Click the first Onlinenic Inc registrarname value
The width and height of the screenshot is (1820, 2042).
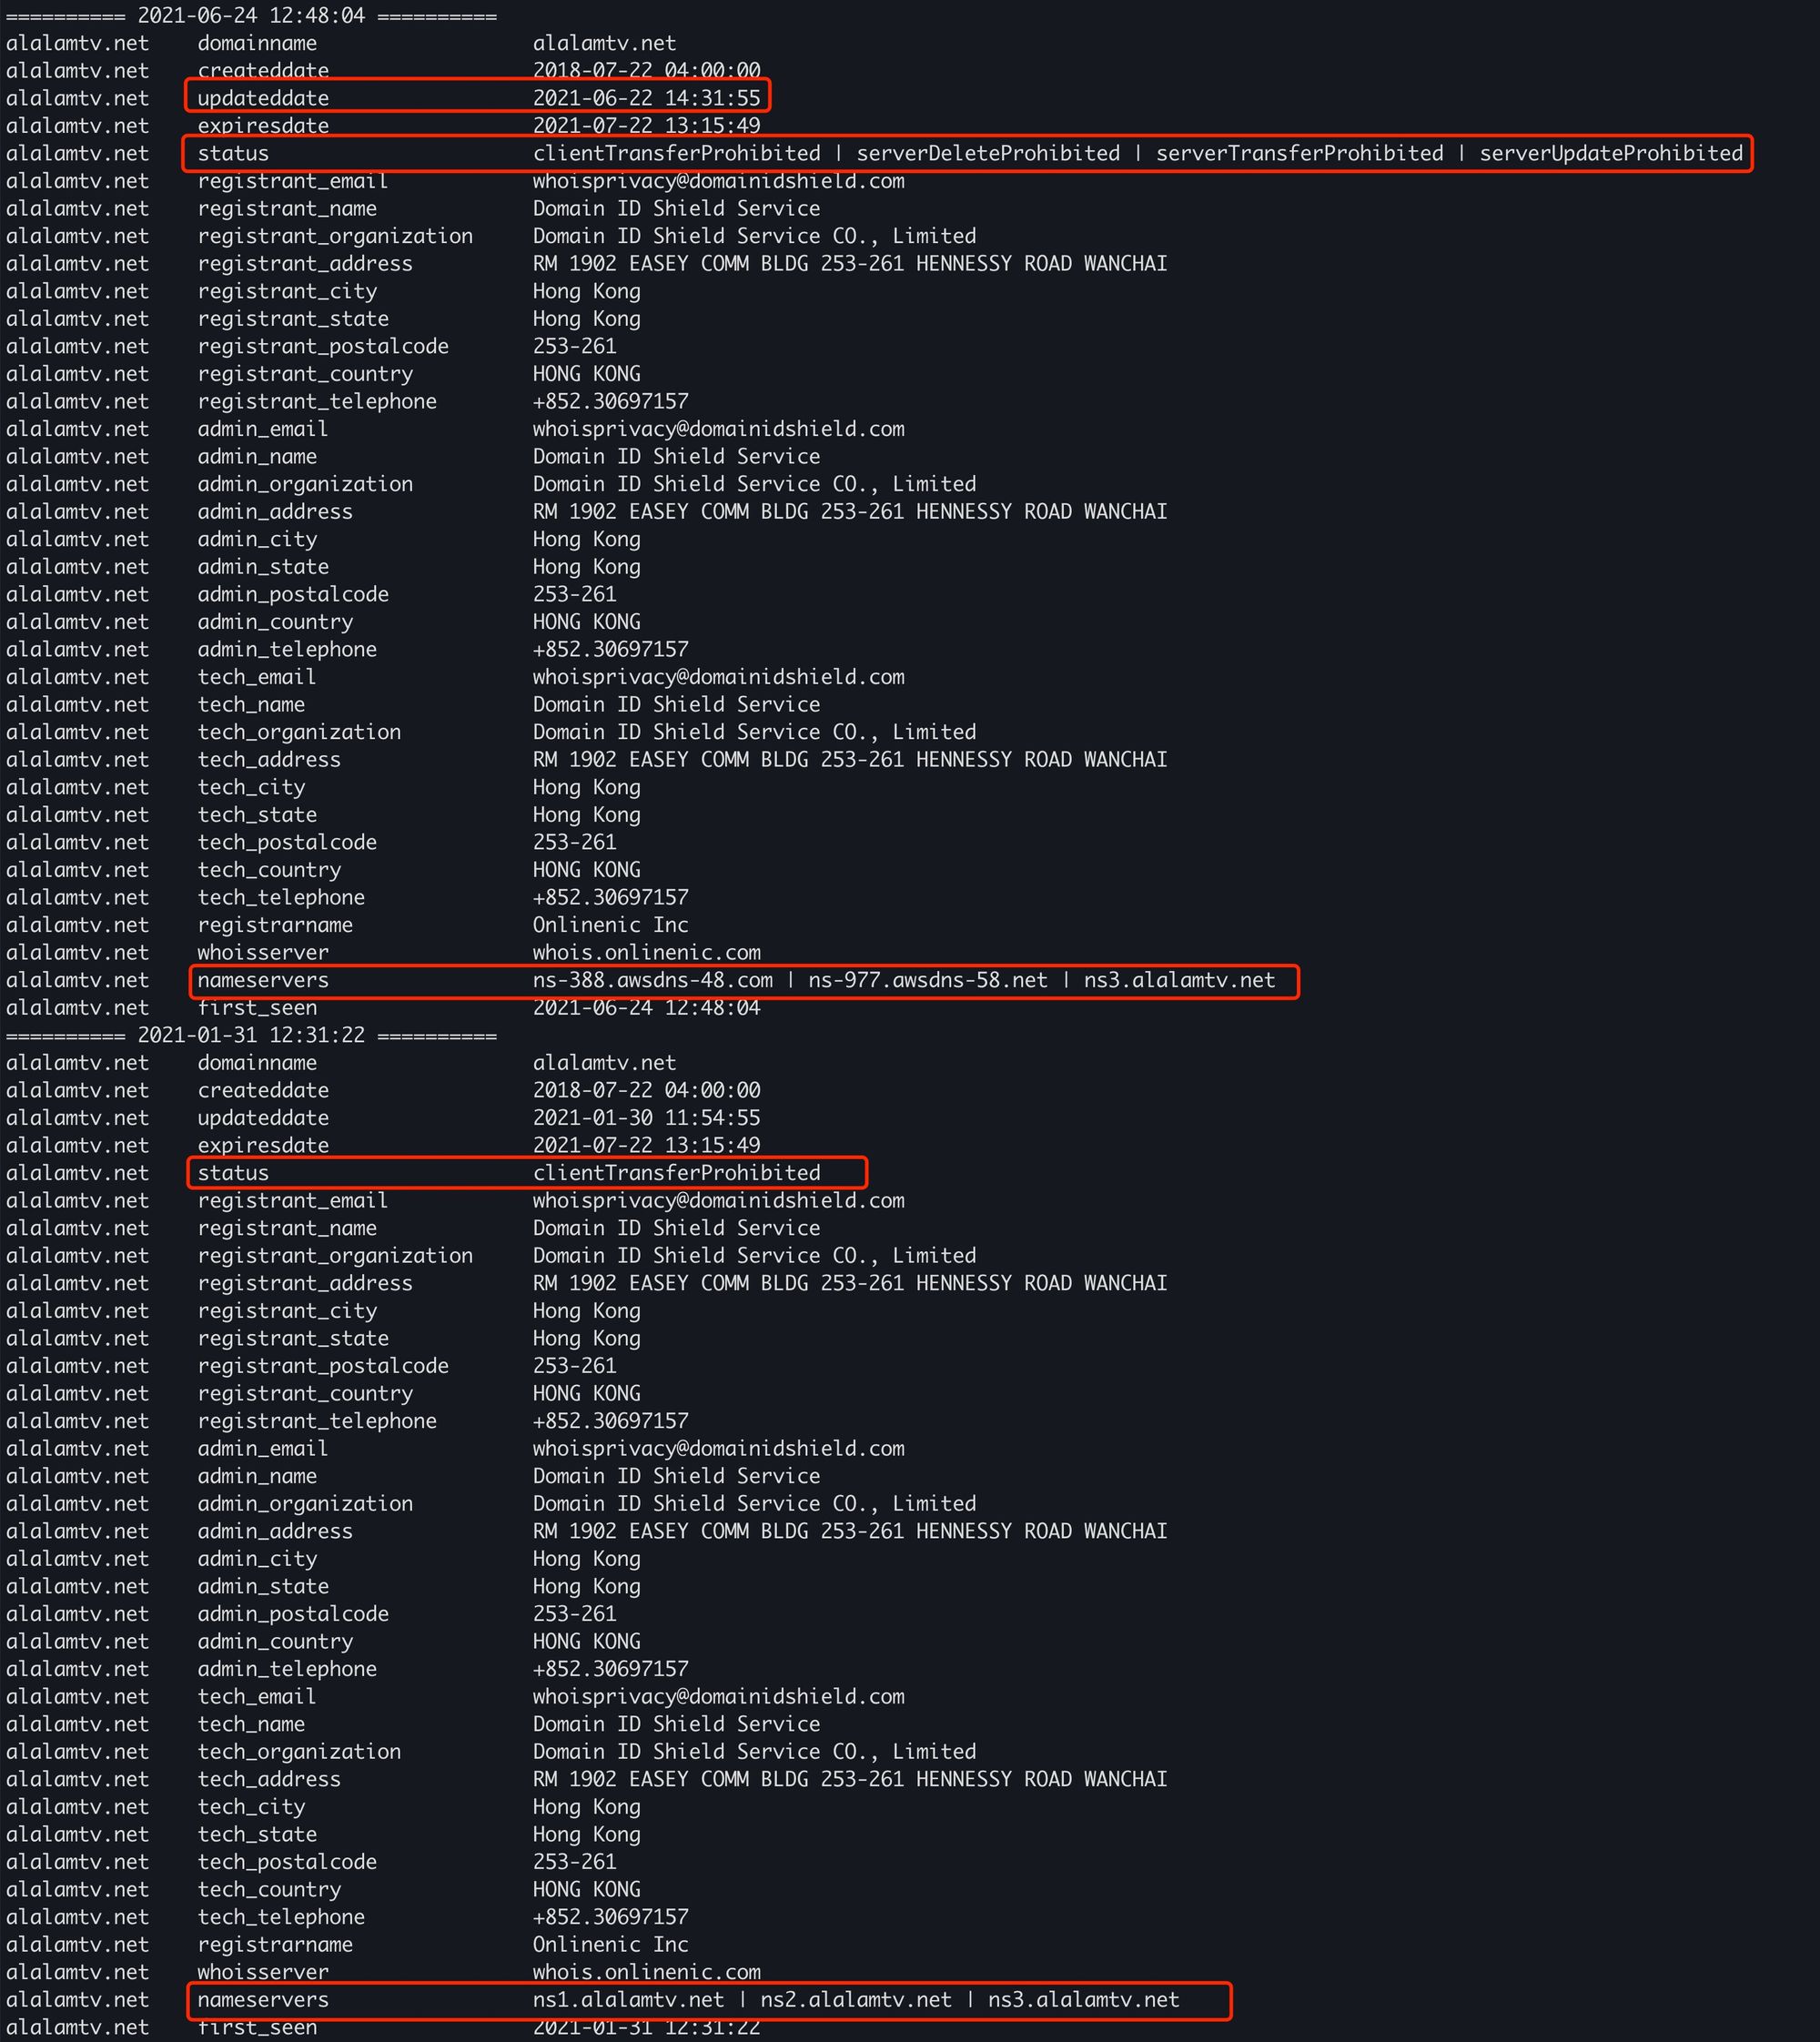[x=610, y=925]
